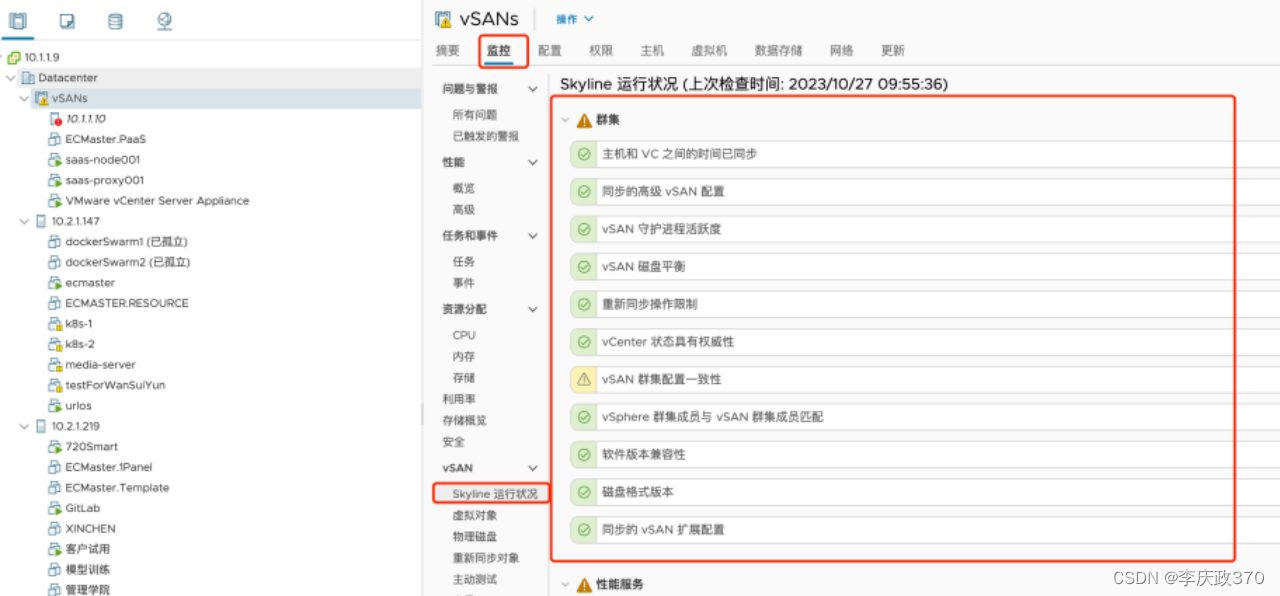
Task: Open '虚拟对象' under vSAN
Action: coord(475,516)
